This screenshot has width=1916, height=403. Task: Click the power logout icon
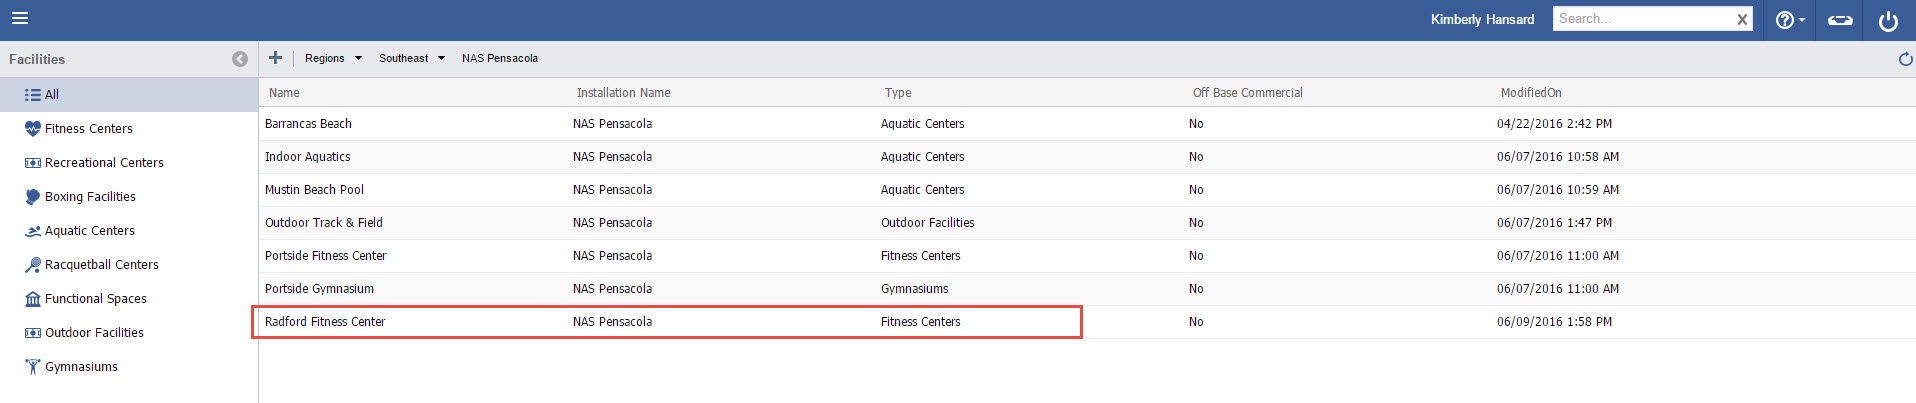coord(1888,20)
